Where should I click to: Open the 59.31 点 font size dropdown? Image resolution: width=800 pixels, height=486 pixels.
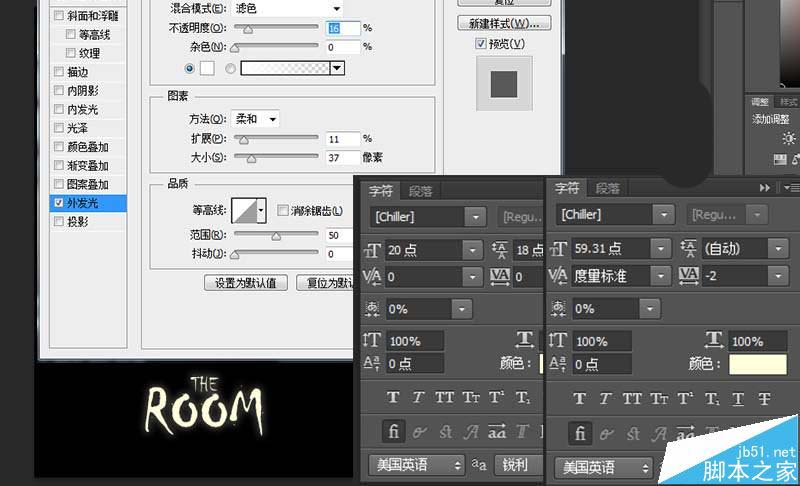point(661,248)
